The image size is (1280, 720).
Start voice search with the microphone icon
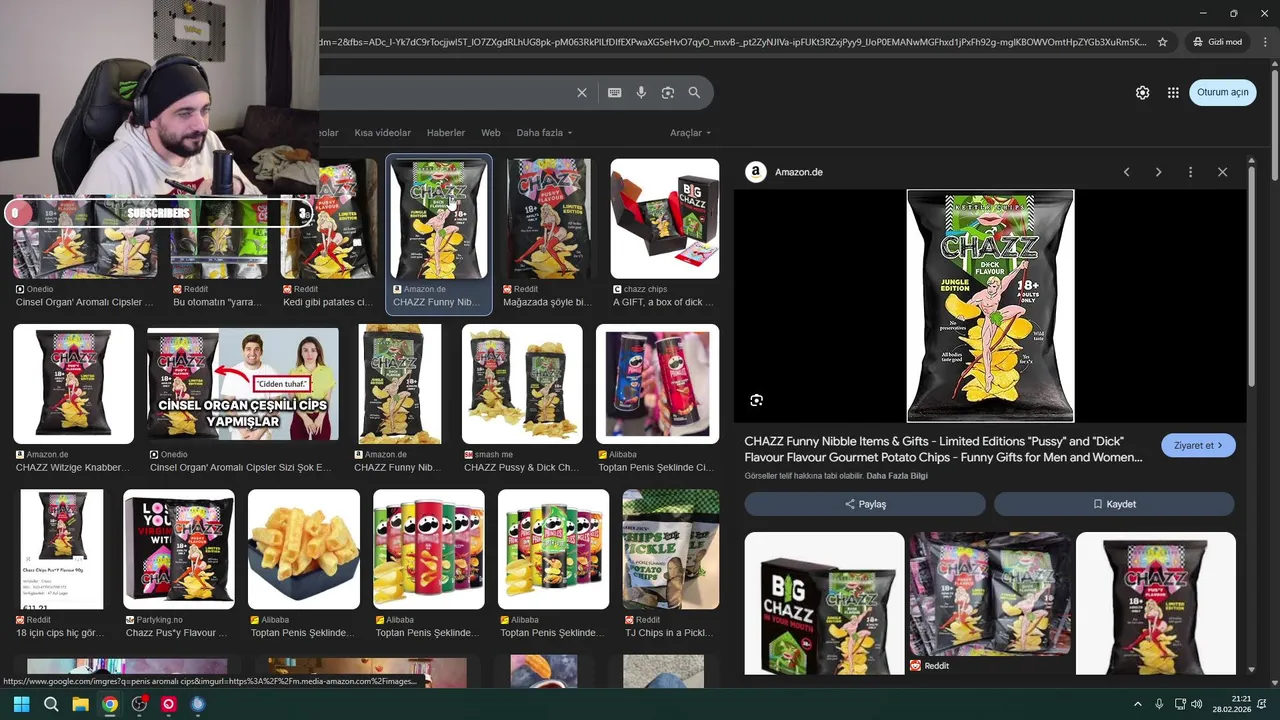click(641, 93)
